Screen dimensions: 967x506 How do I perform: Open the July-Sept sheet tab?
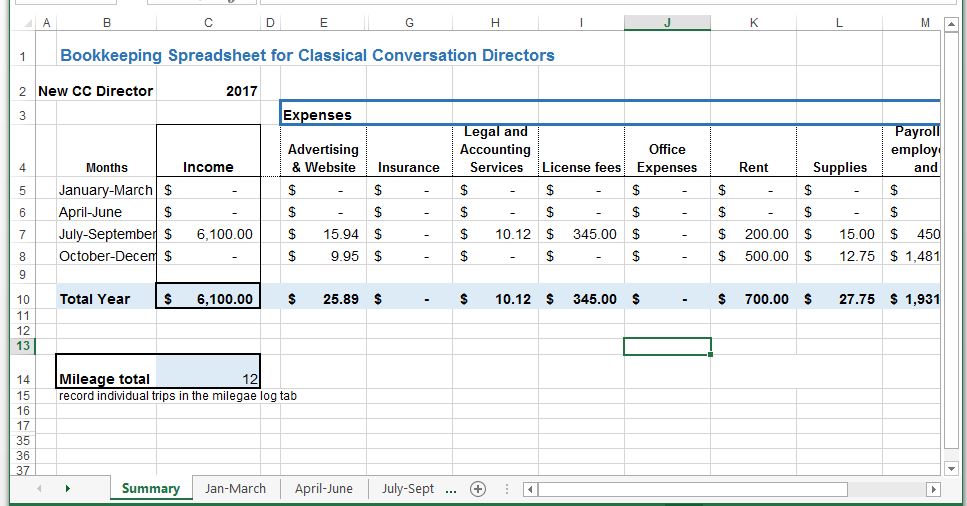pos(408,489)
